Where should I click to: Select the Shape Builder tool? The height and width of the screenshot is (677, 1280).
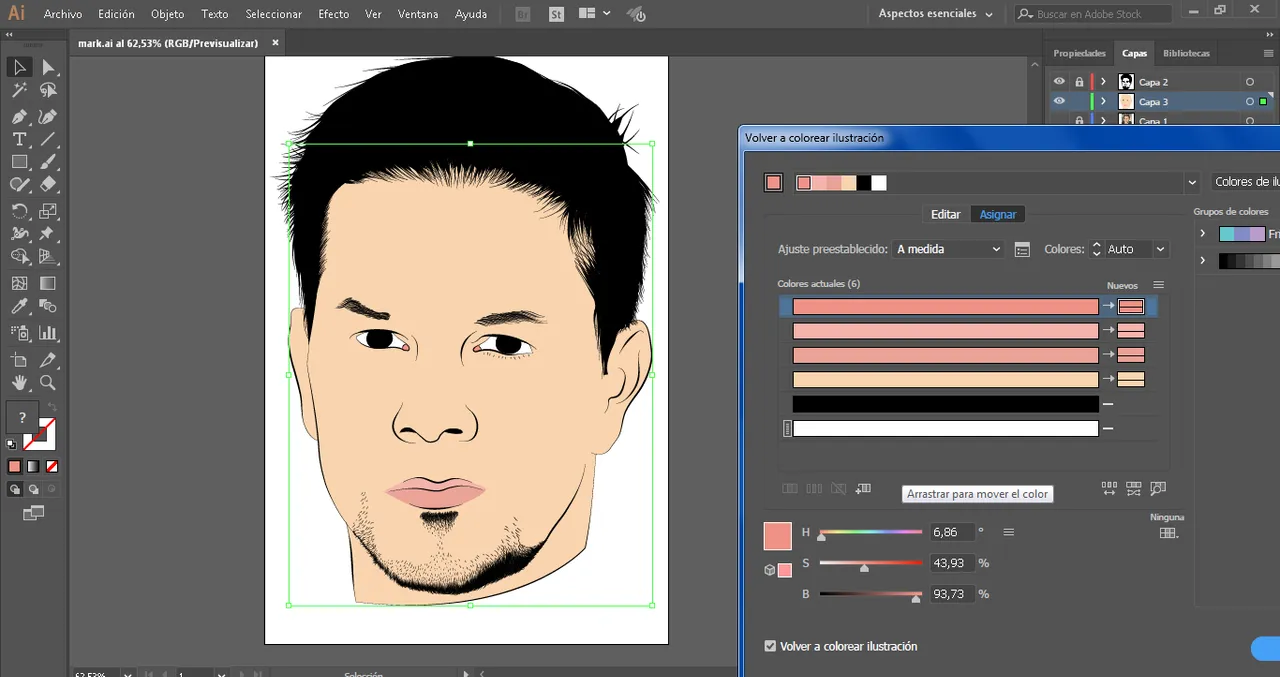click(x=19, y=257)
